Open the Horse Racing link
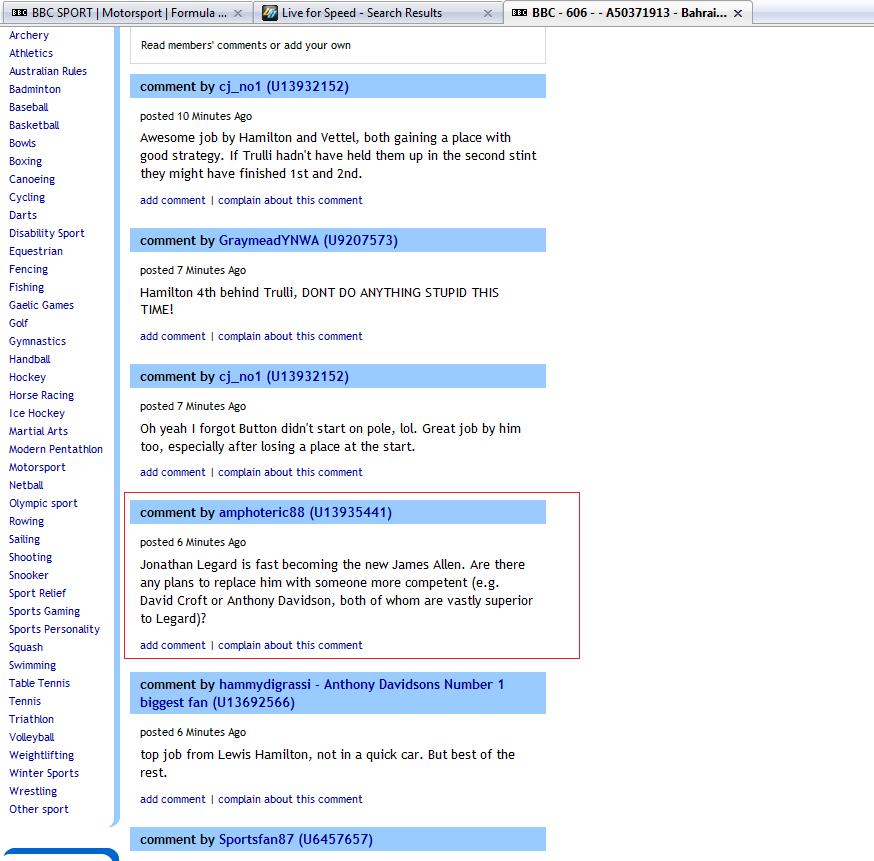 click(41, 395)
